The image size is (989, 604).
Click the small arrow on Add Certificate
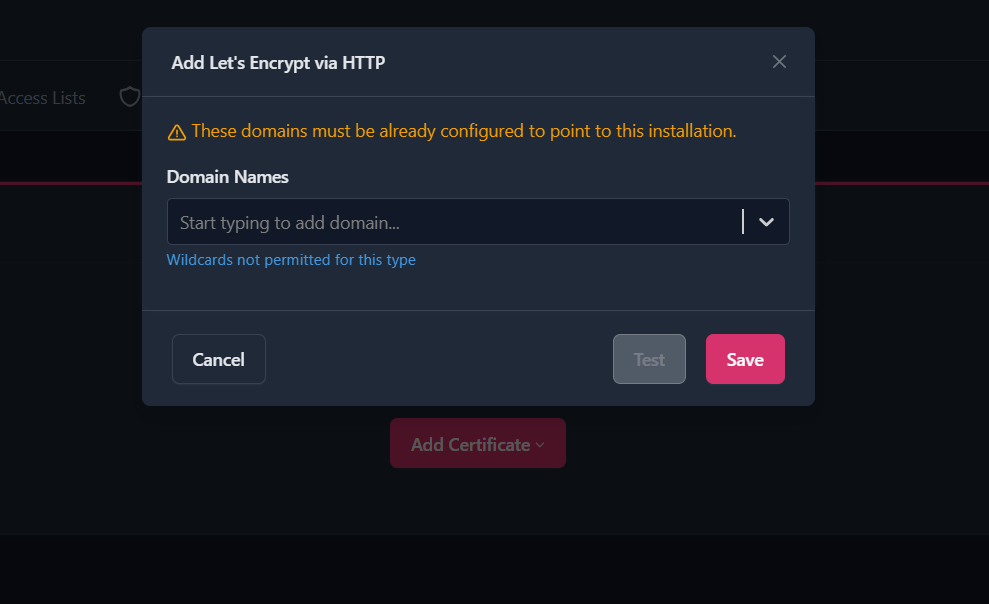pos(540,445)
